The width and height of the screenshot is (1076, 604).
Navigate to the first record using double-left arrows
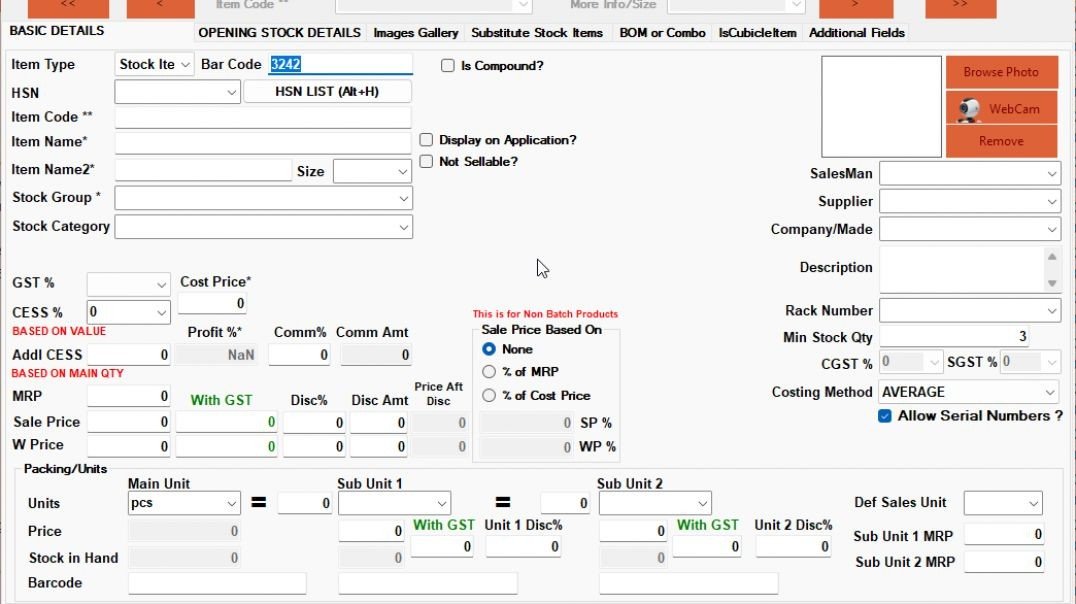click(66, 7)
